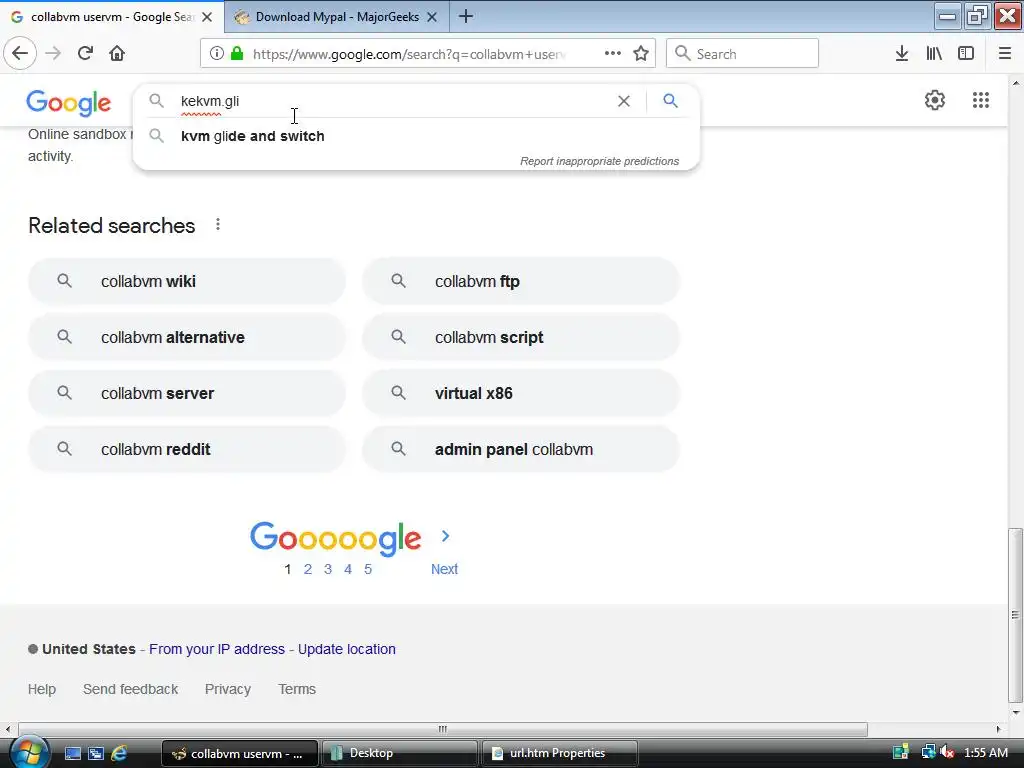The image size is (1024, 768).
Task: Go to results page 5
Action: coord(368,569)
